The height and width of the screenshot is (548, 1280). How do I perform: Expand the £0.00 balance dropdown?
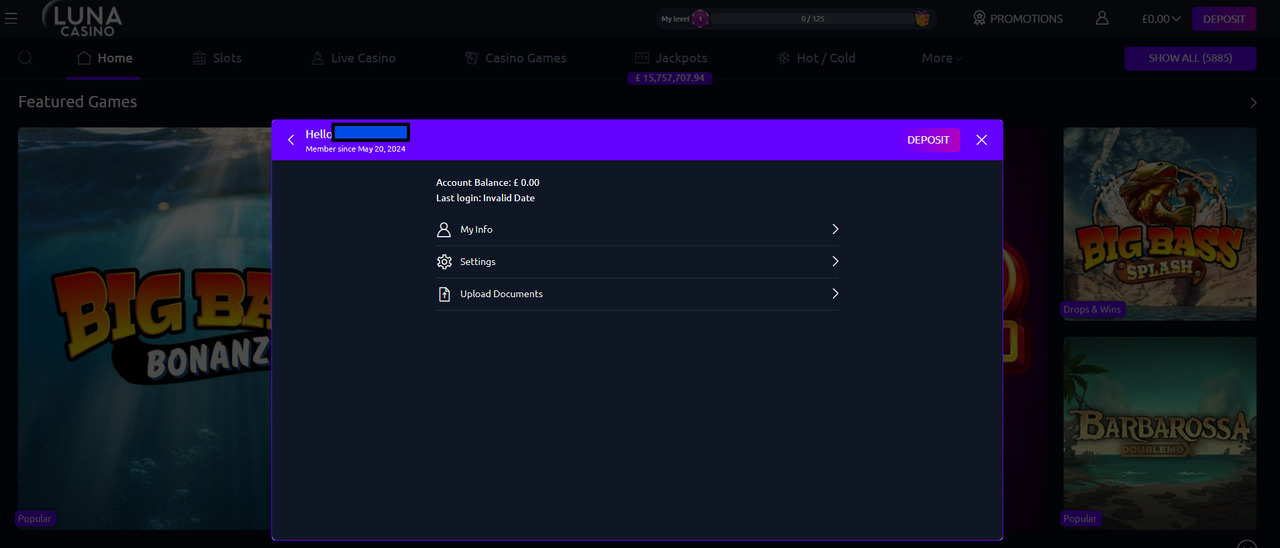[x=1161, y=18]
